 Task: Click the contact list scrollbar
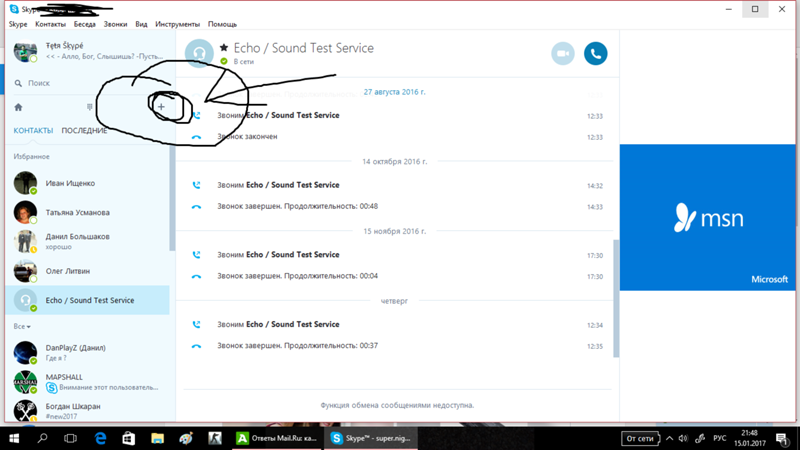click(172, 199)
